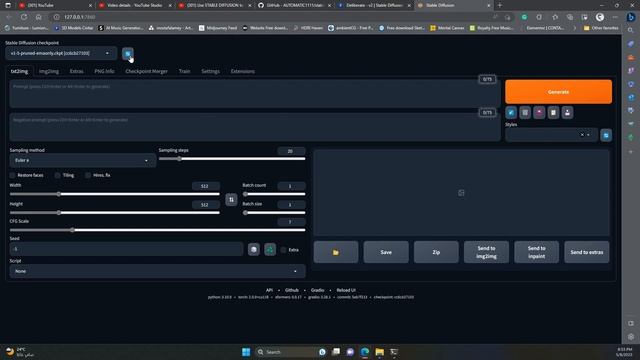Expand the Script dropdown
Viewport: 640px width, 360px height.
[158, 271]
